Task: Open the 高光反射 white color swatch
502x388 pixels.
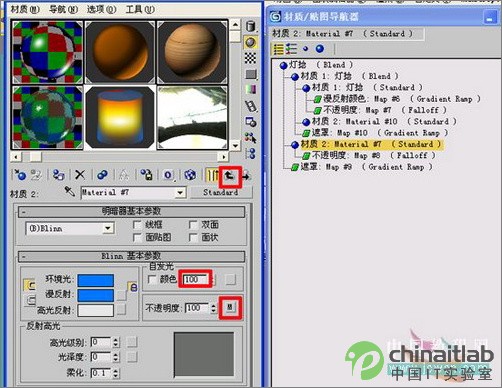Action: [x=96, y=310]
